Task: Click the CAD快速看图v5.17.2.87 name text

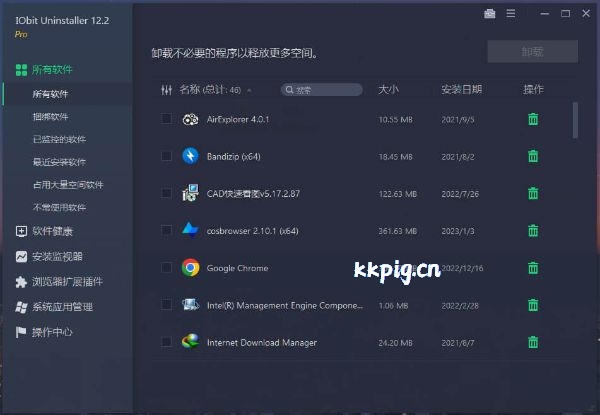Action: point(253,194)
